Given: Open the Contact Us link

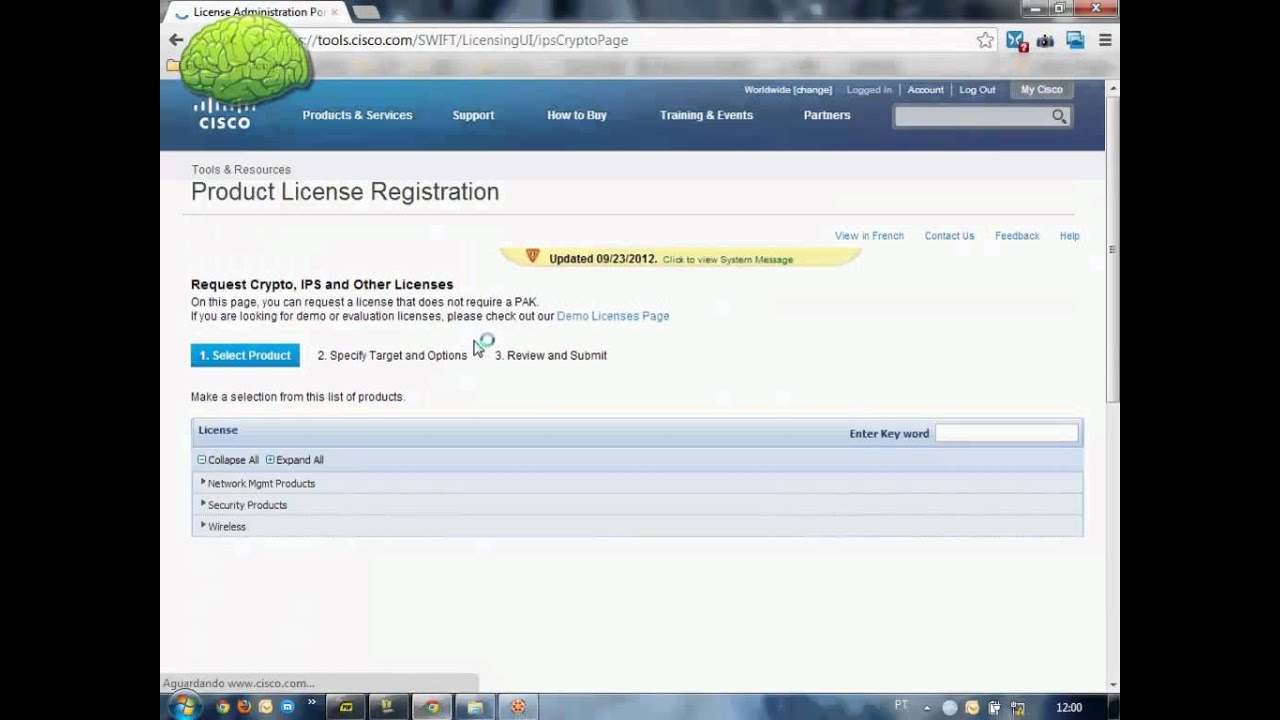Looking at the screenshot, I should (x=949, y=236).
